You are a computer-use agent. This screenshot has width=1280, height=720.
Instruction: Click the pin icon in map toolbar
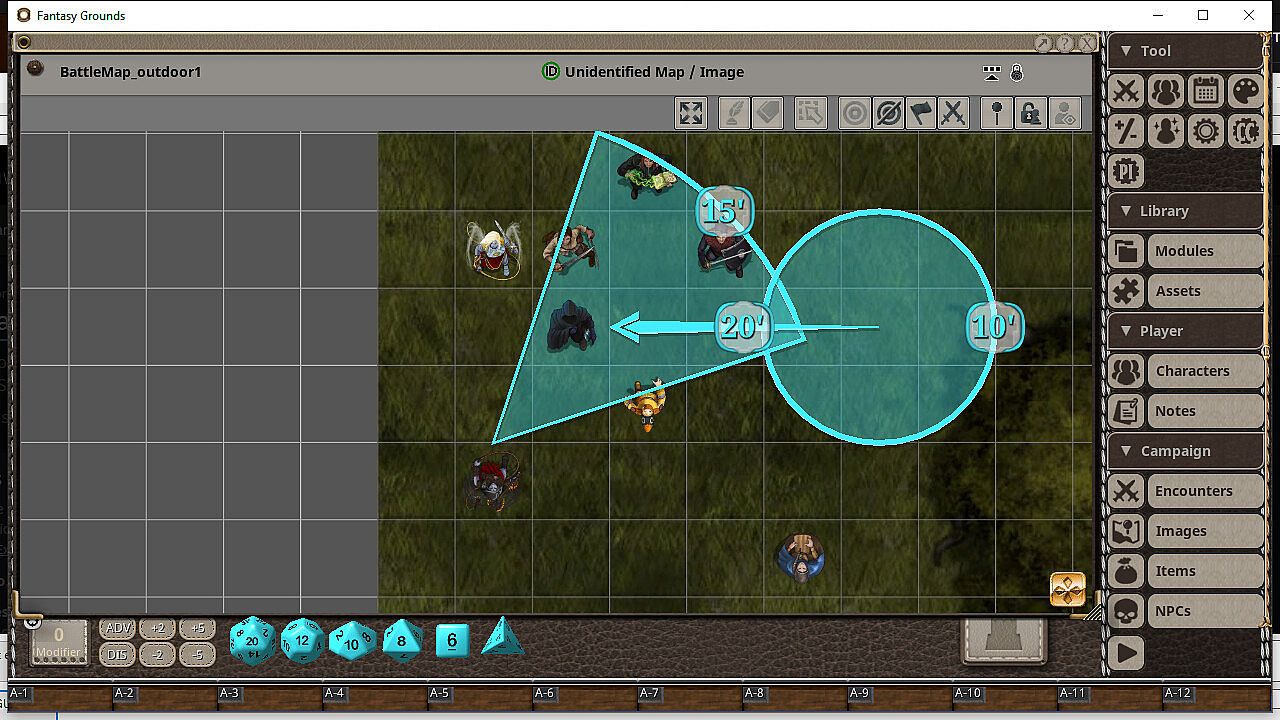[x=997, y=113]
